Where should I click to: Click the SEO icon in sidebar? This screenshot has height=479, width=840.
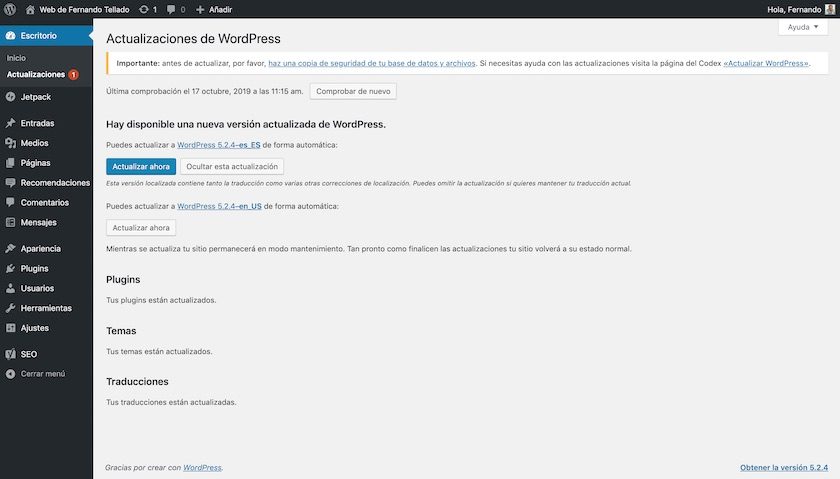point(11,354)
